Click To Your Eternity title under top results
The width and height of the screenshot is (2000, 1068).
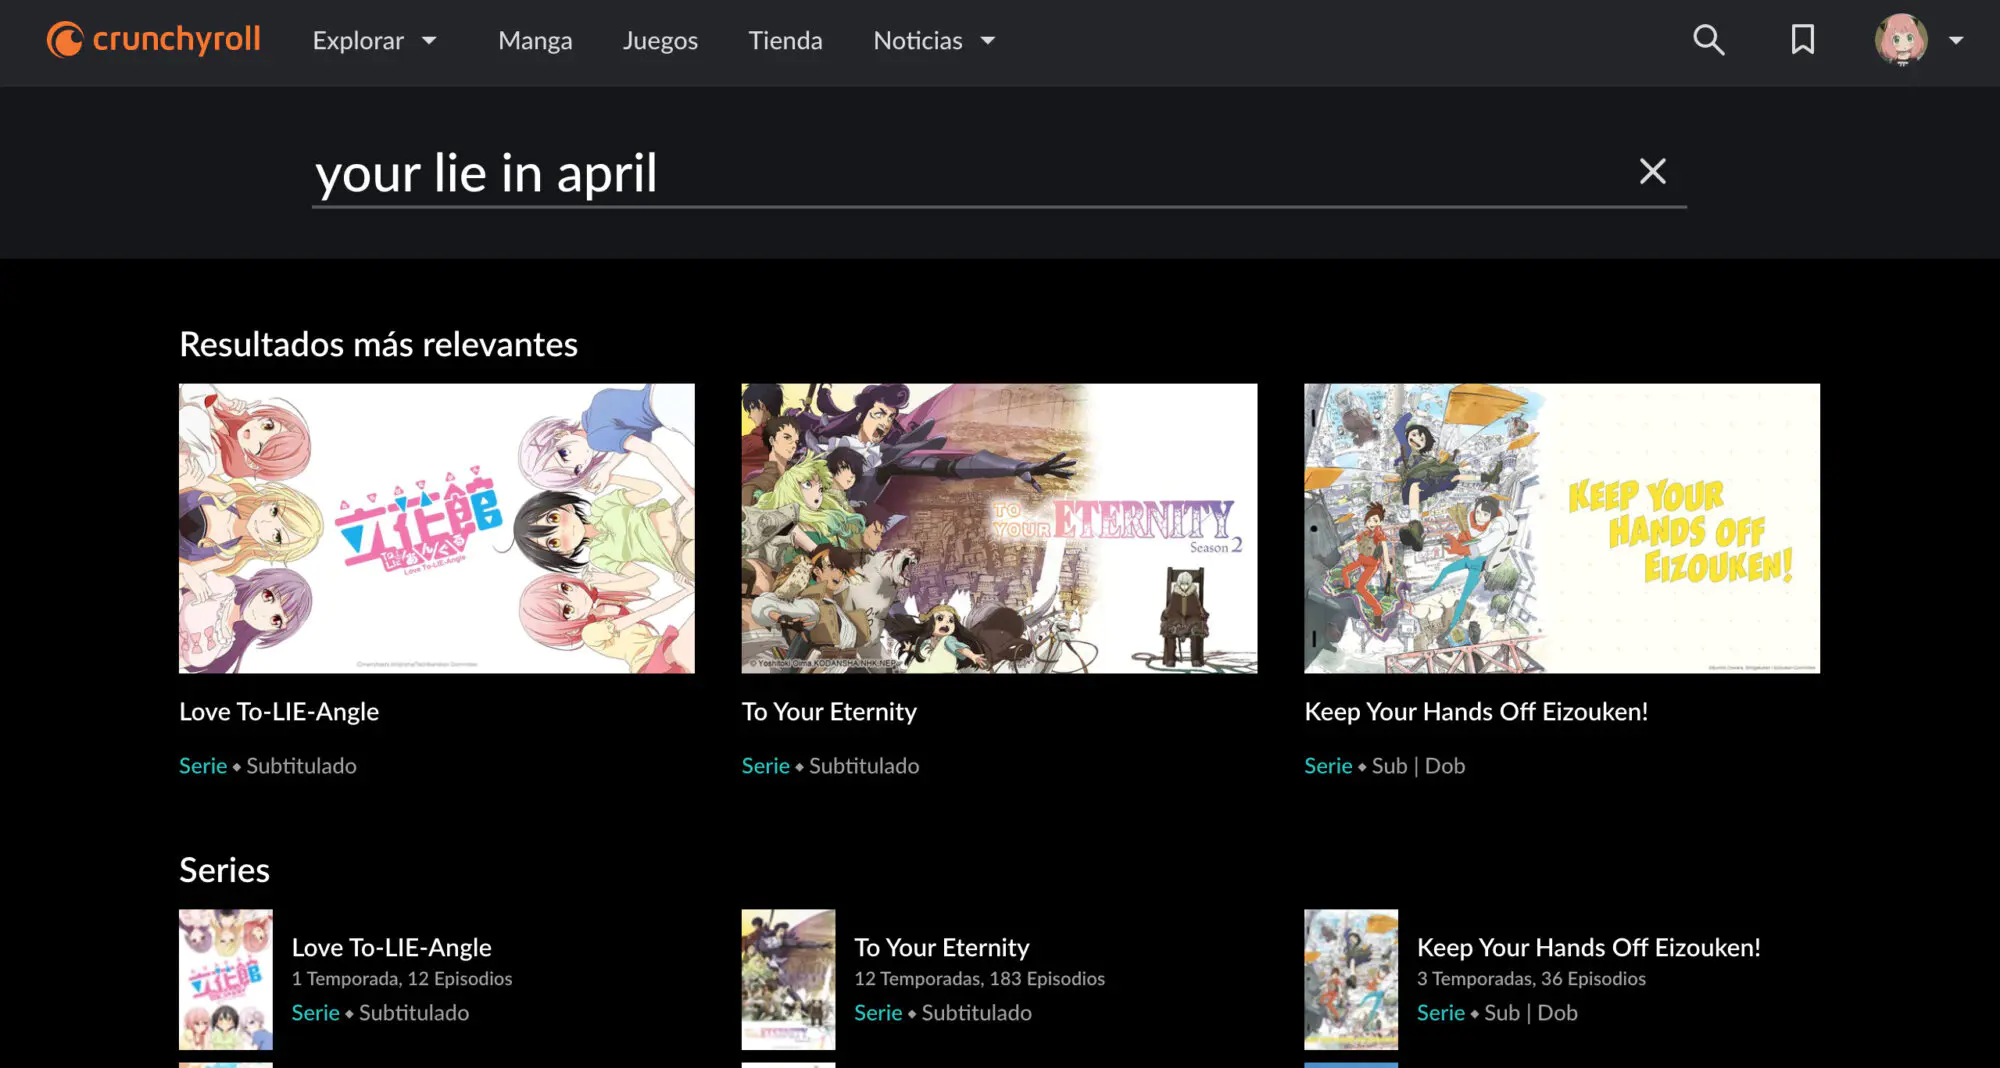click(x=829, y=711)
